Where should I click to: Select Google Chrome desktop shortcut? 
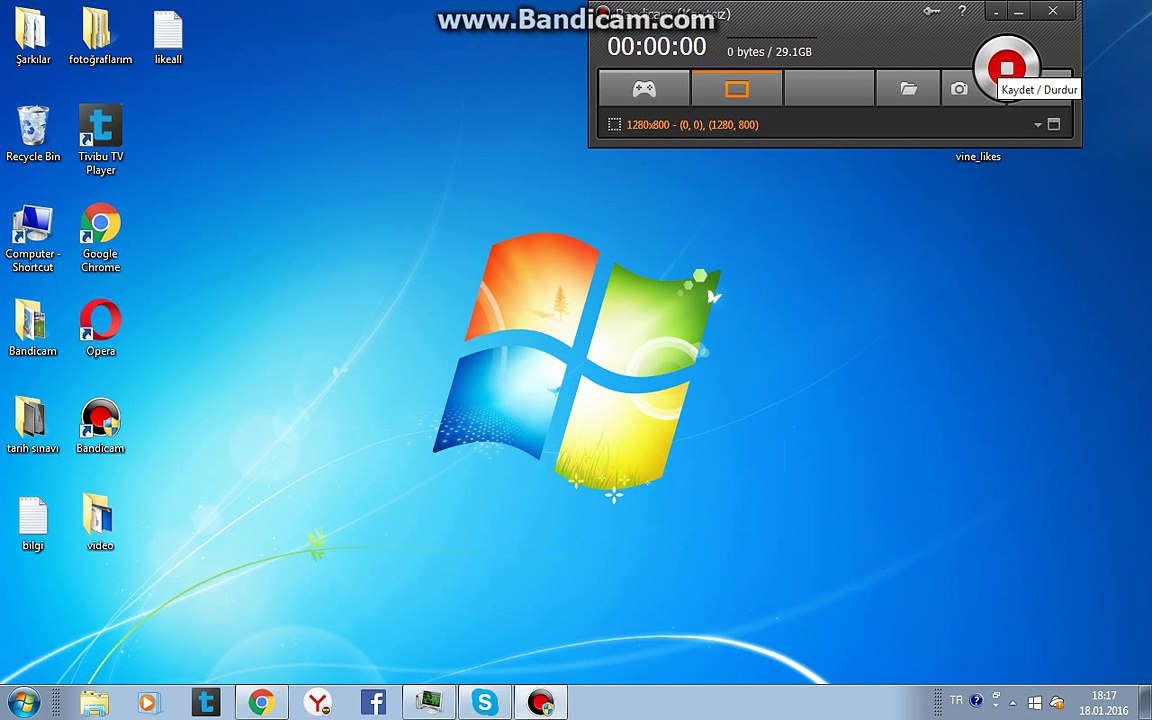pos(101,238)
